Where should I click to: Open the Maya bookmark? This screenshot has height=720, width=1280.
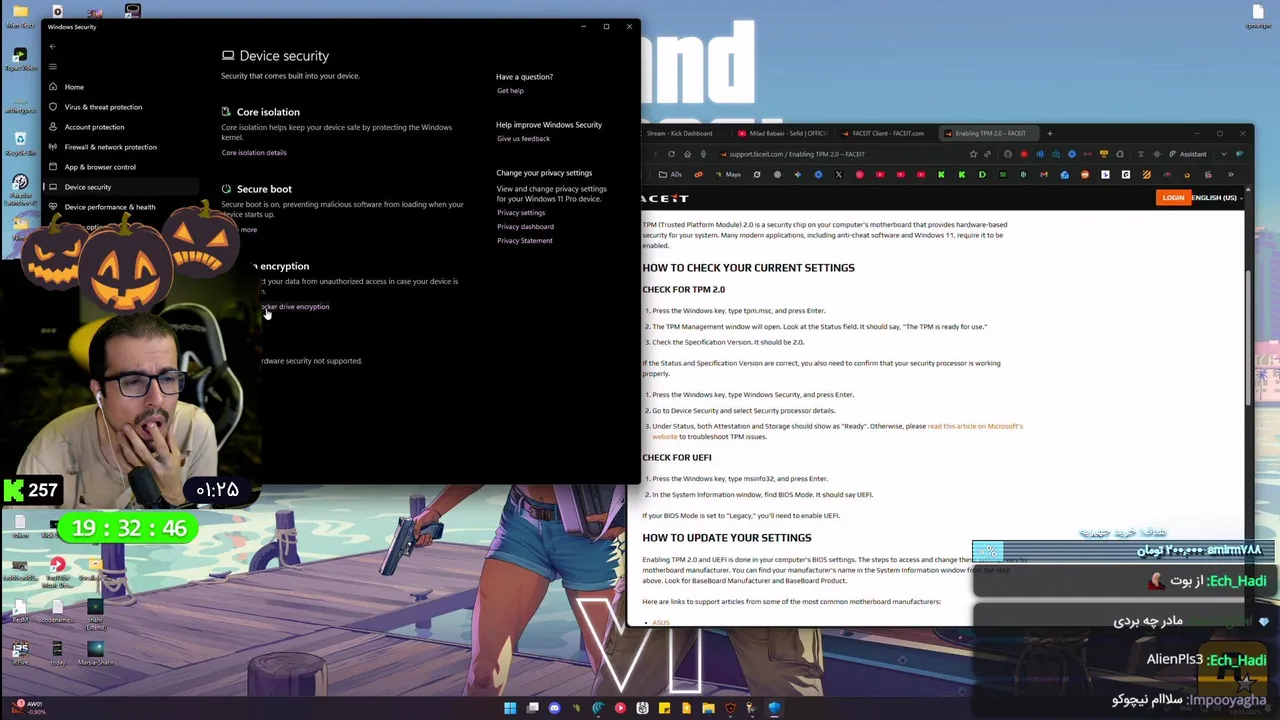point(729,175)
